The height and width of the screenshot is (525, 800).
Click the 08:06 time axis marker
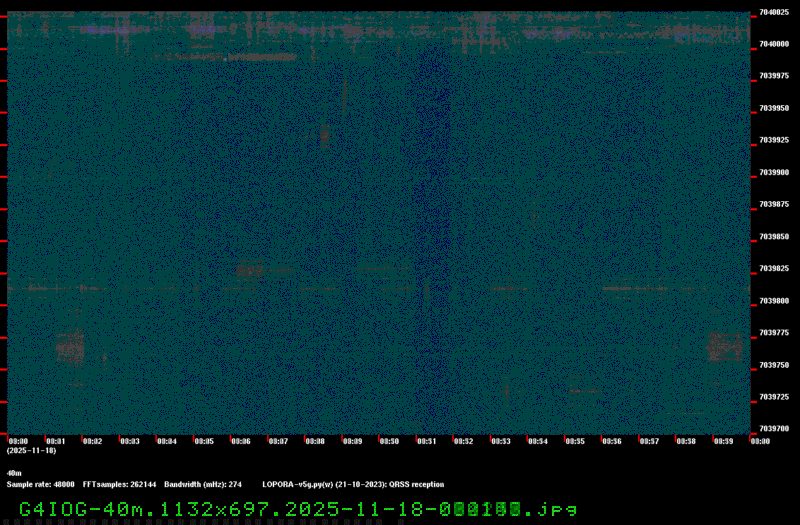point(240,441)
